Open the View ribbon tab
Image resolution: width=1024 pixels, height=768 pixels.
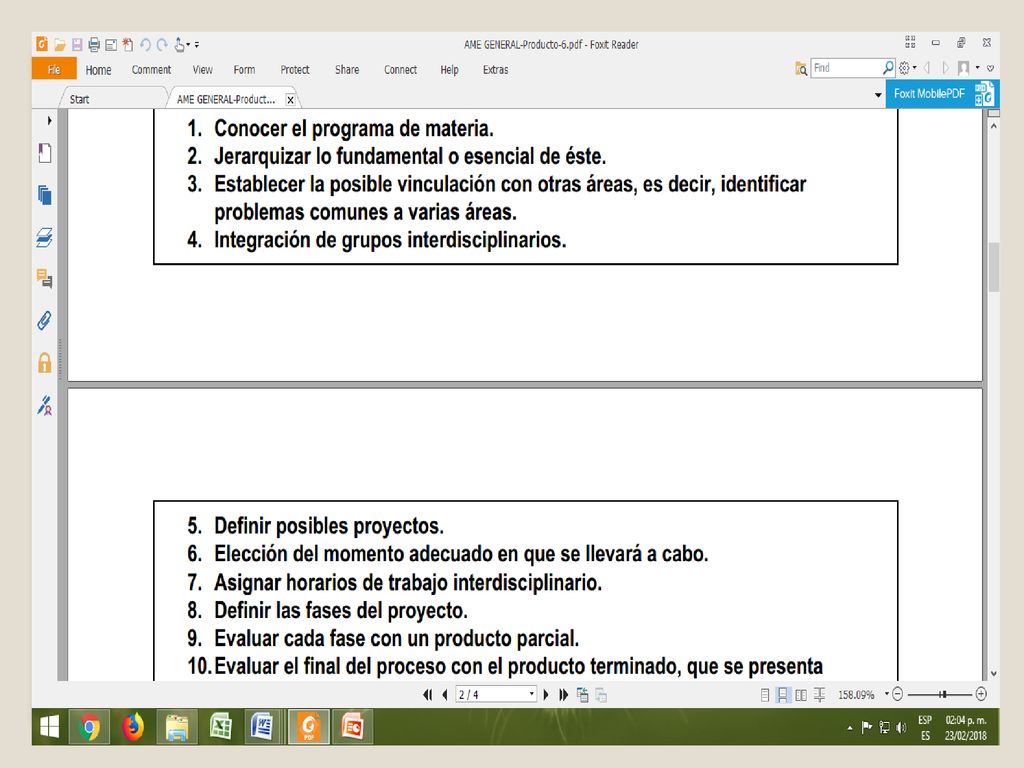202,70
